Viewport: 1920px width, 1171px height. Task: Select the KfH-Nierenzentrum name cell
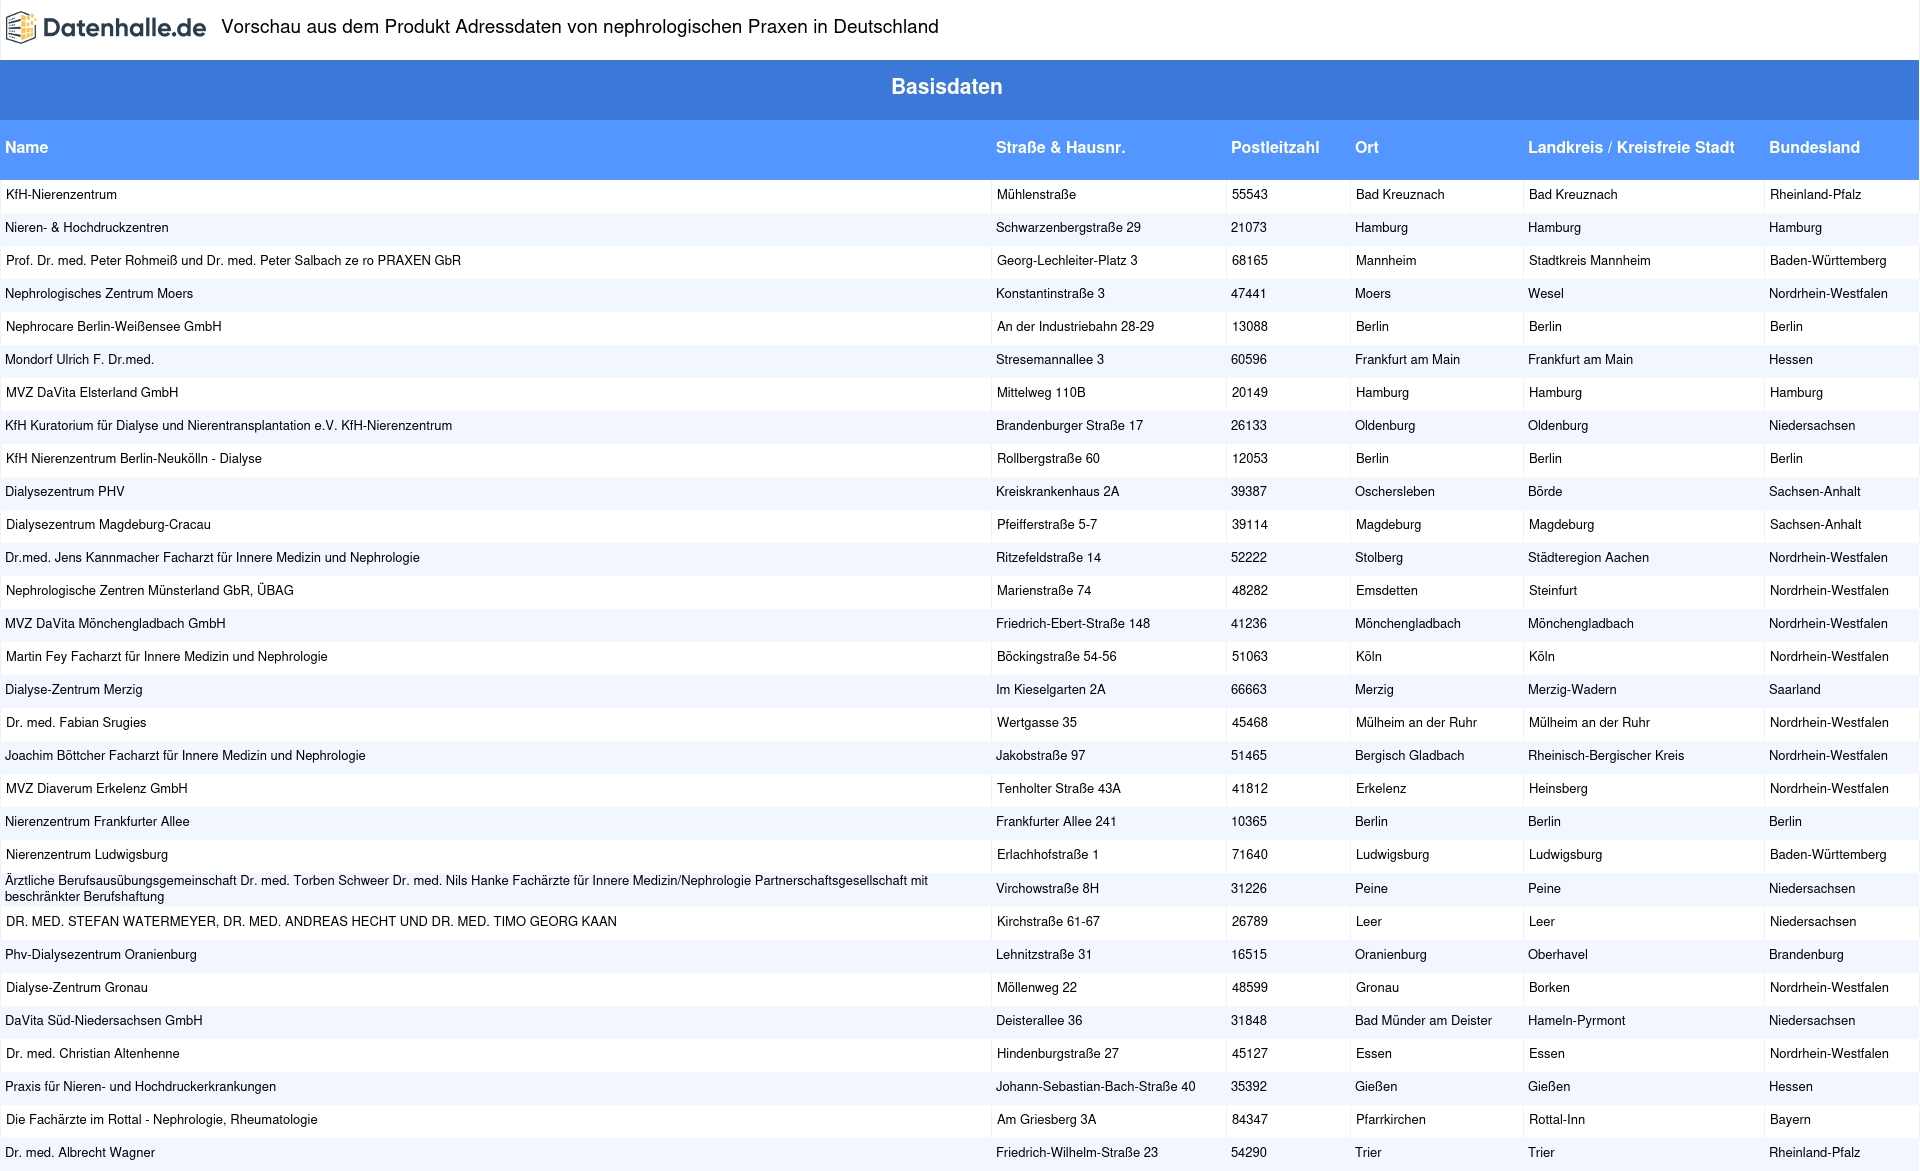[61, 195]
